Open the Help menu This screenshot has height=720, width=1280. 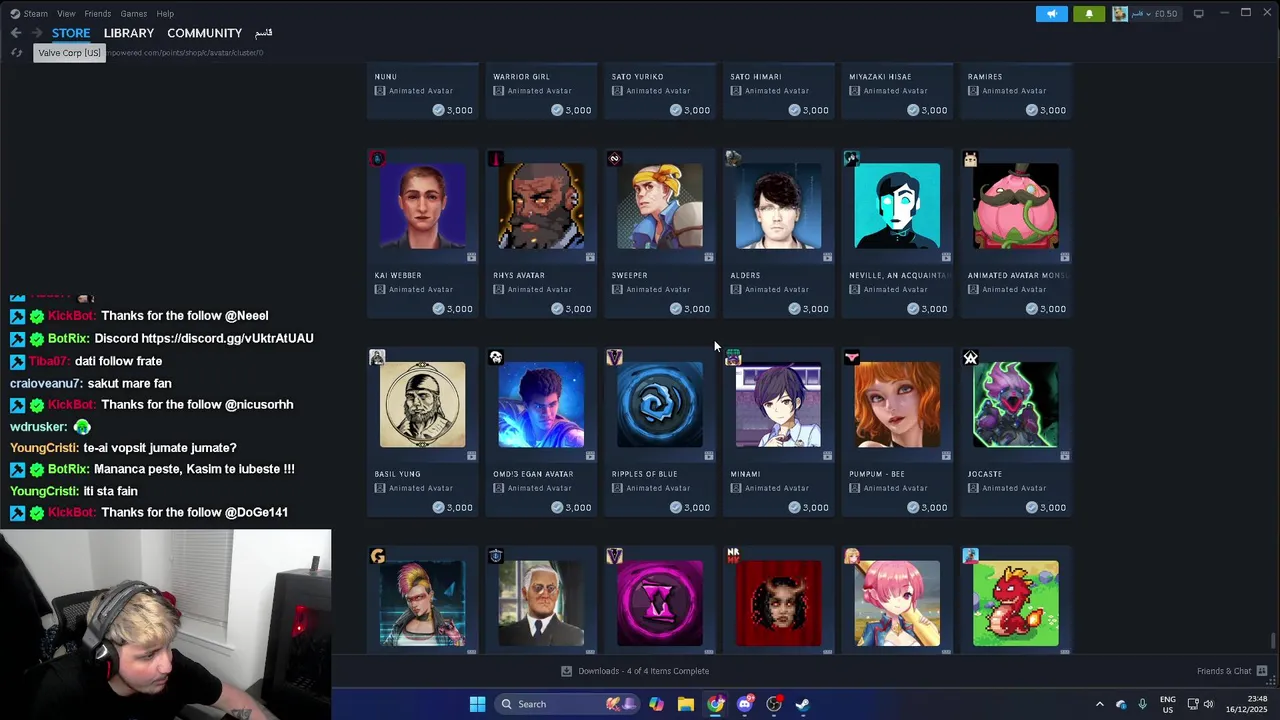(165, 14)
